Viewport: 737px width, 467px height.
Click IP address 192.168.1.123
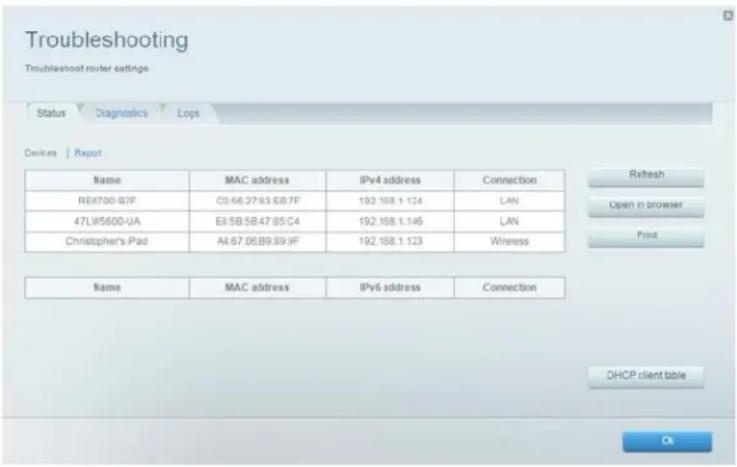(x=390, y=241)
